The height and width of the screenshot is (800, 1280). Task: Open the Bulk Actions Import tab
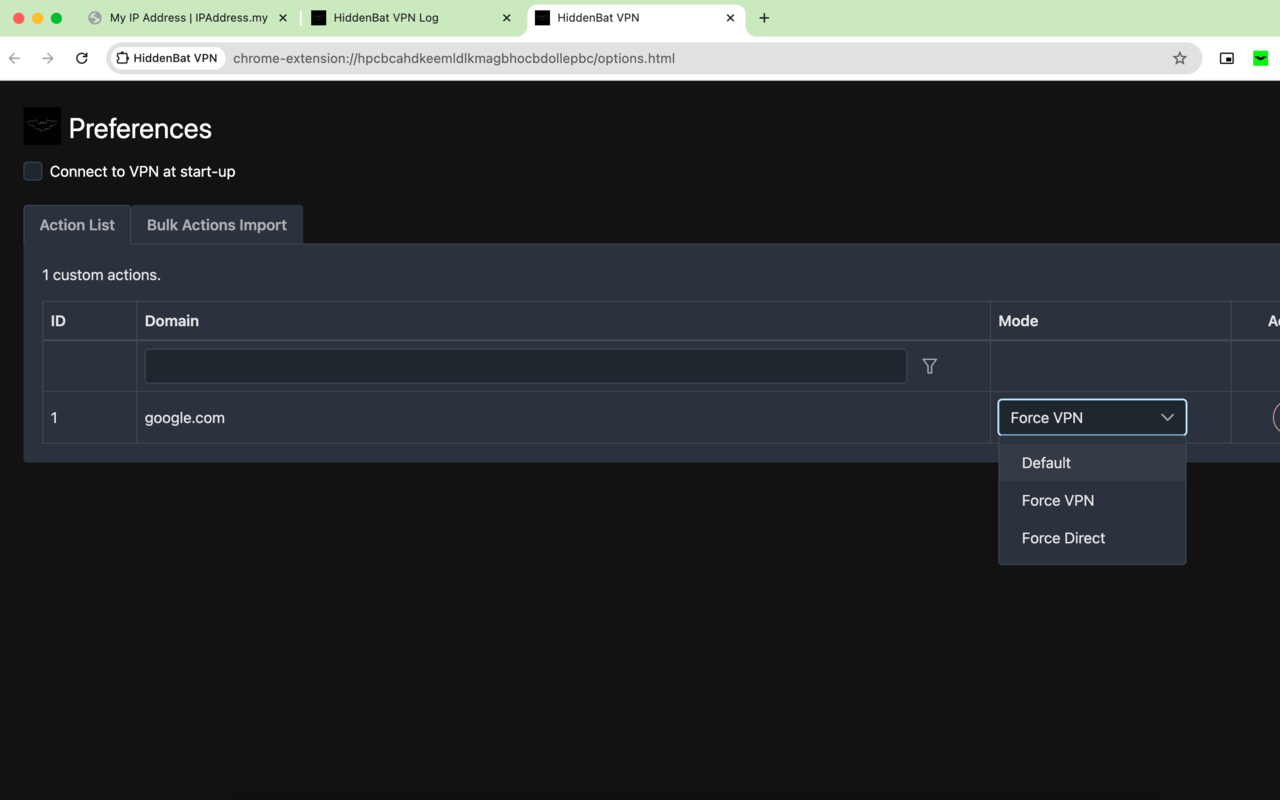[217, 225]
